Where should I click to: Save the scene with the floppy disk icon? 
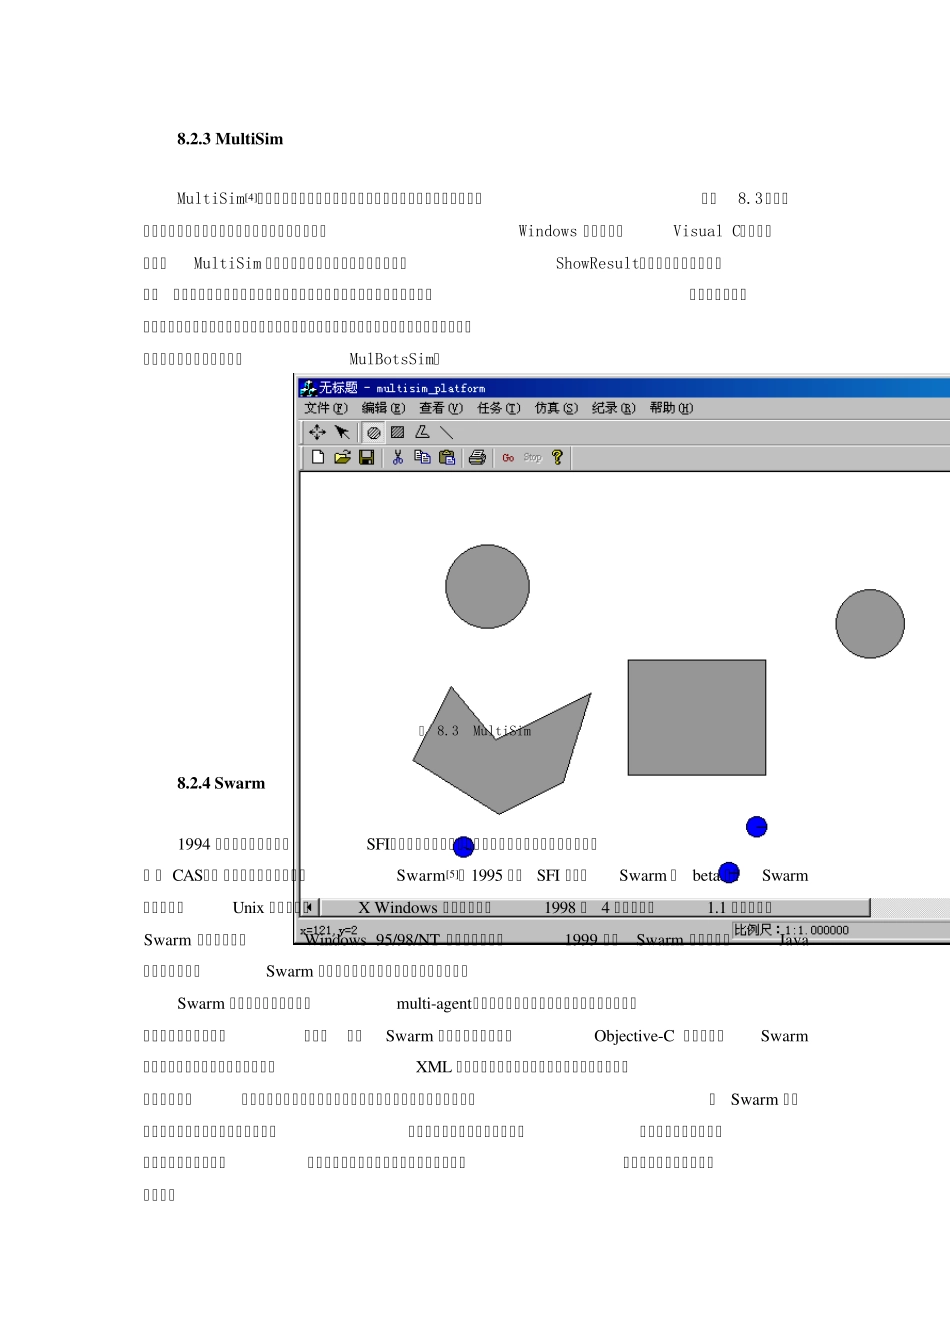pyautogui.click(x=367, y=457)
